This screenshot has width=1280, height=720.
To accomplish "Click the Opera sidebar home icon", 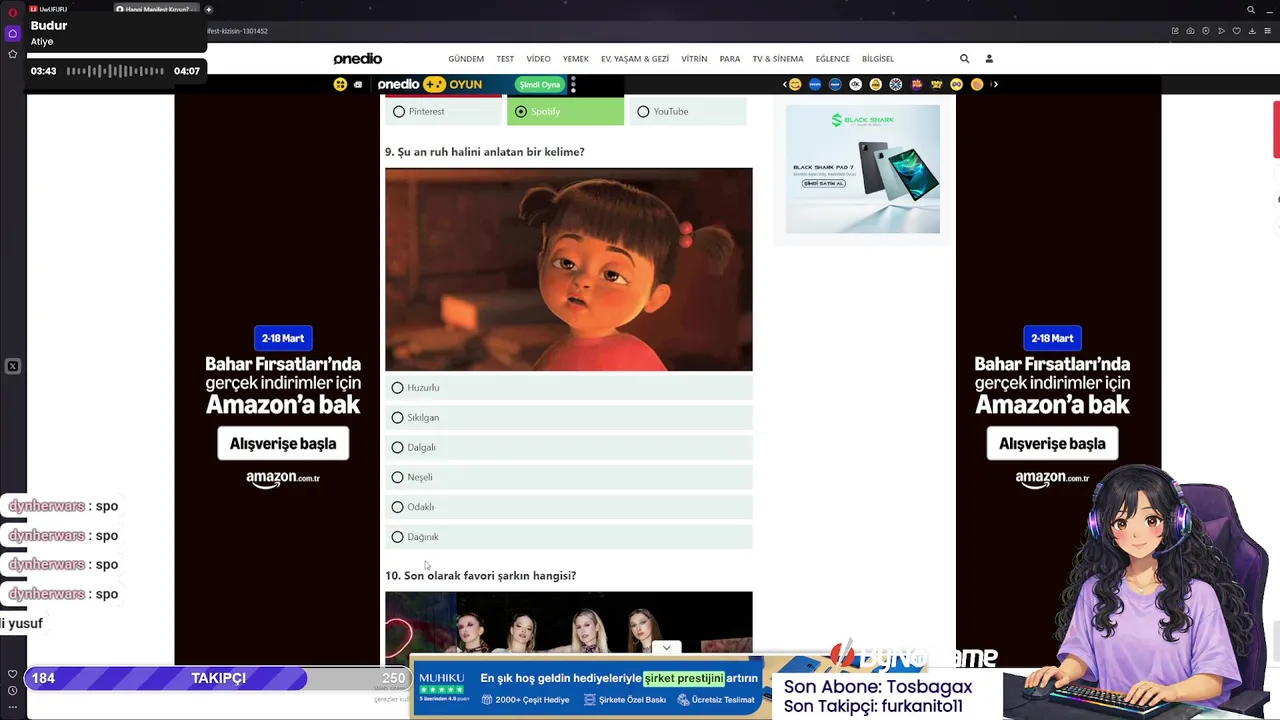I will coord(12,33).
